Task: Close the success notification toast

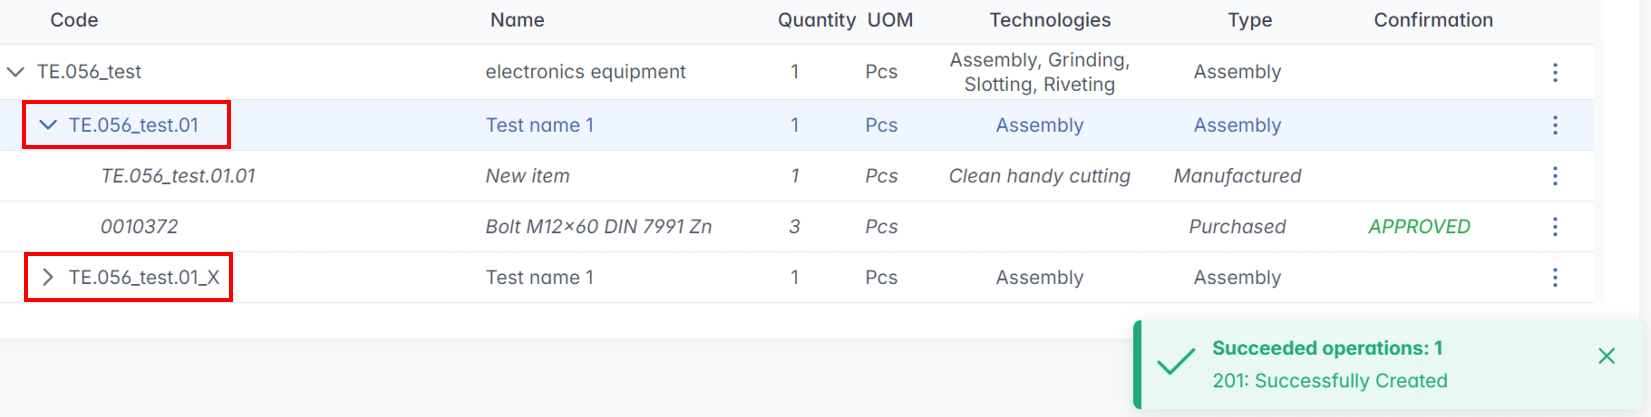Action: click(1606, 356)
